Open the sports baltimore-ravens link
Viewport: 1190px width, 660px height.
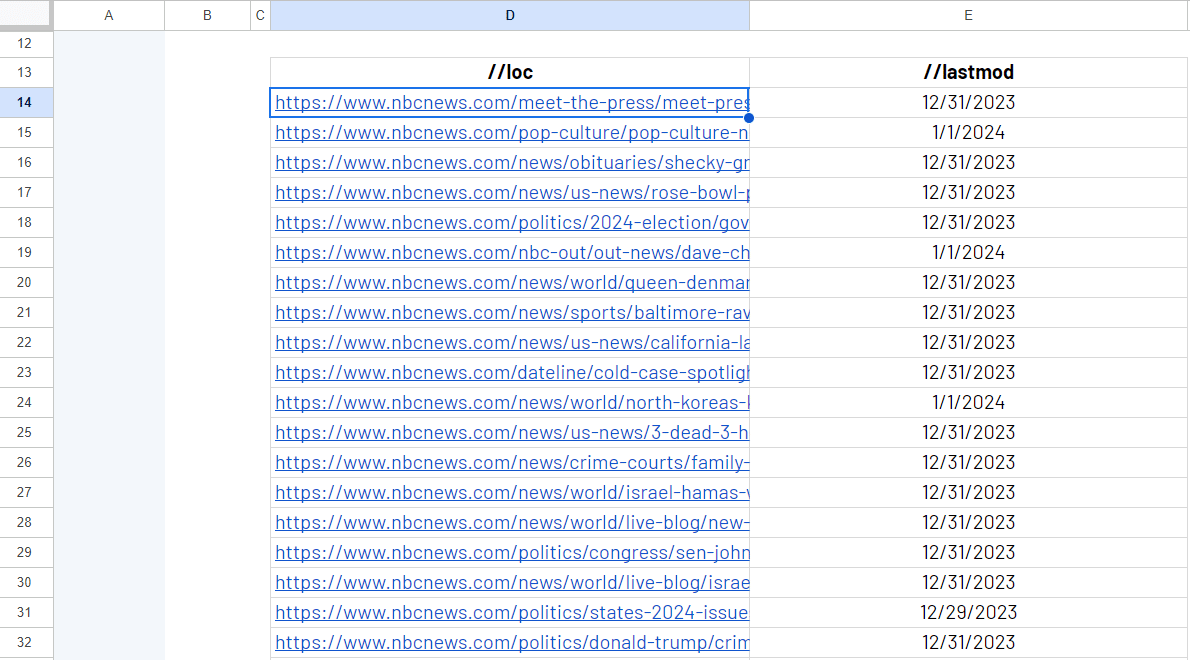(511, 313)
